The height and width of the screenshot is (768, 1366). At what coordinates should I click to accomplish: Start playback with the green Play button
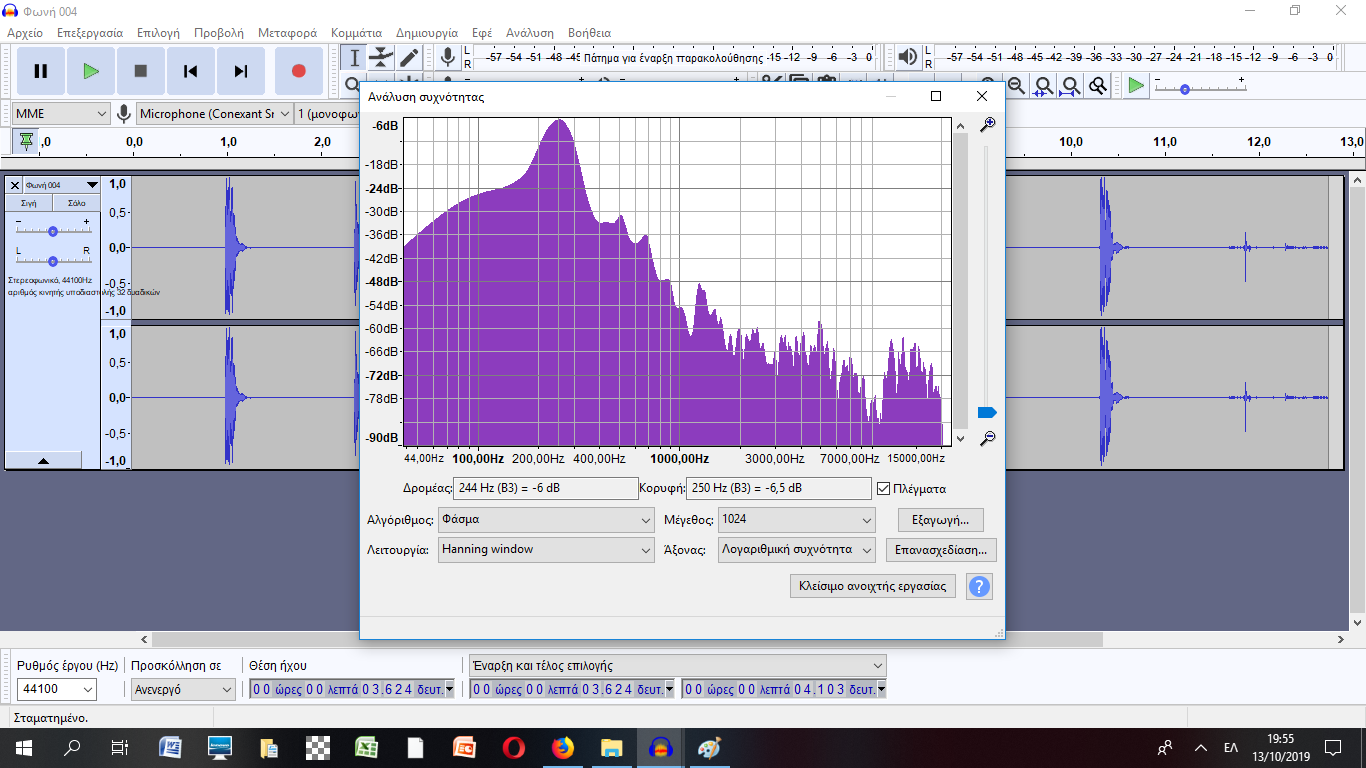(91, 71)
